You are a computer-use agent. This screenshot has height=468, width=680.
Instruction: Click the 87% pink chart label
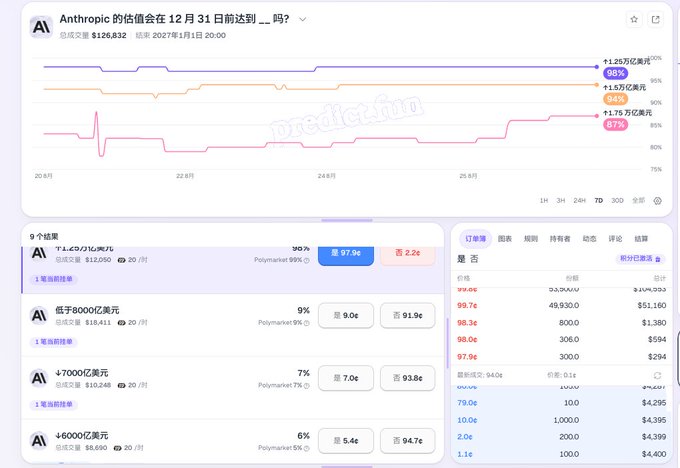(615, 124)
